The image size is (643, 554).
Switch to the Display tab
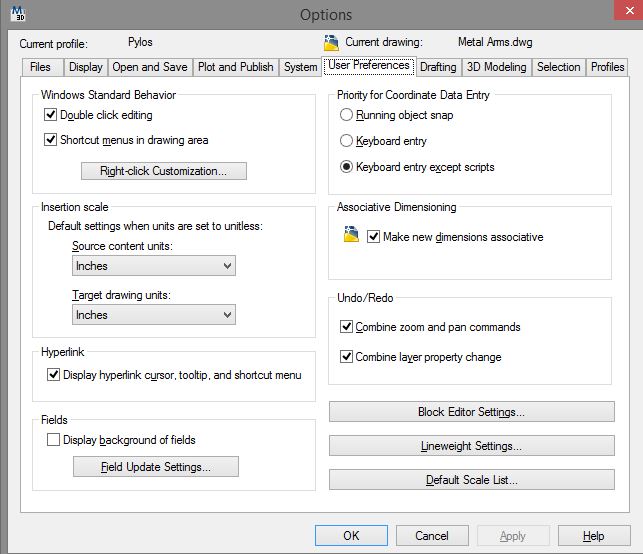86,67
